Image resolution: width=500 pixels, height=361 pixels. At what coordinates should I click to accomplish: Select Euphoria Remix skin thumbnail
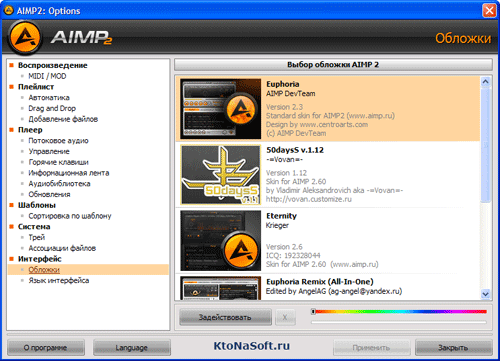tap(221, 288)
